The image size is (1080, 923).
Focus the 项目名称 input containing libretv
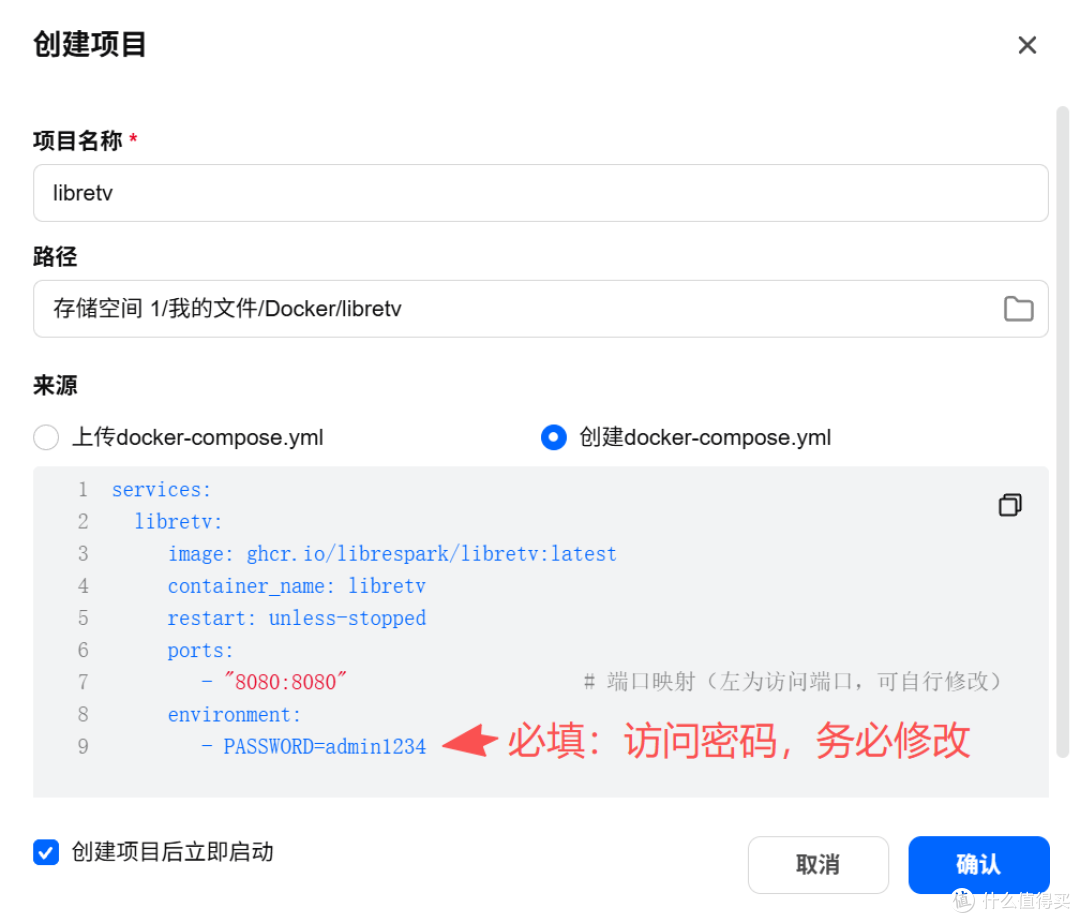pos(541,193)
